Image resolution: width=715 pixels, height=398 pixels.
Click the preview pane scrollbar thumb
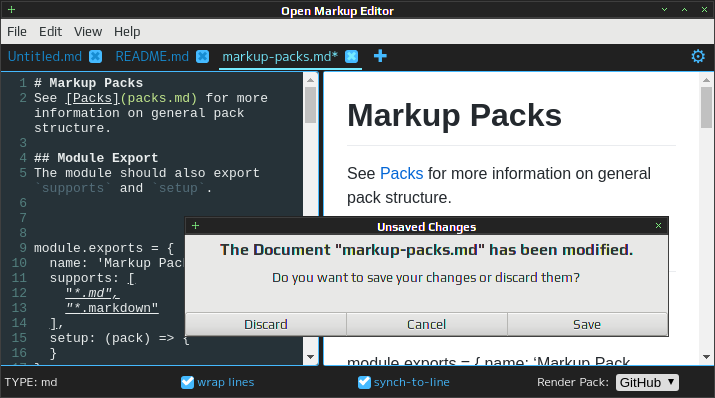click(x=706, y=108)
